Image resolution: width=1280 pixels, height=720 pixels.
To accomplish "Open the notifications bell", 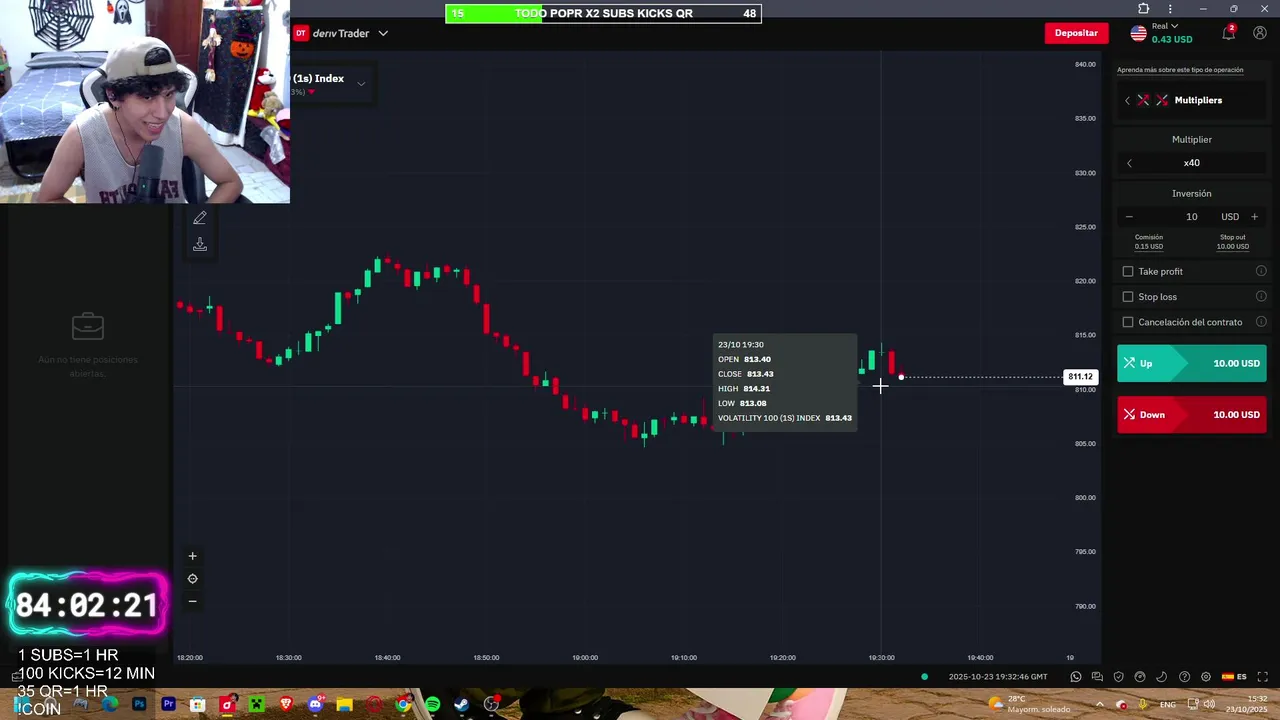I will 1229,33.
